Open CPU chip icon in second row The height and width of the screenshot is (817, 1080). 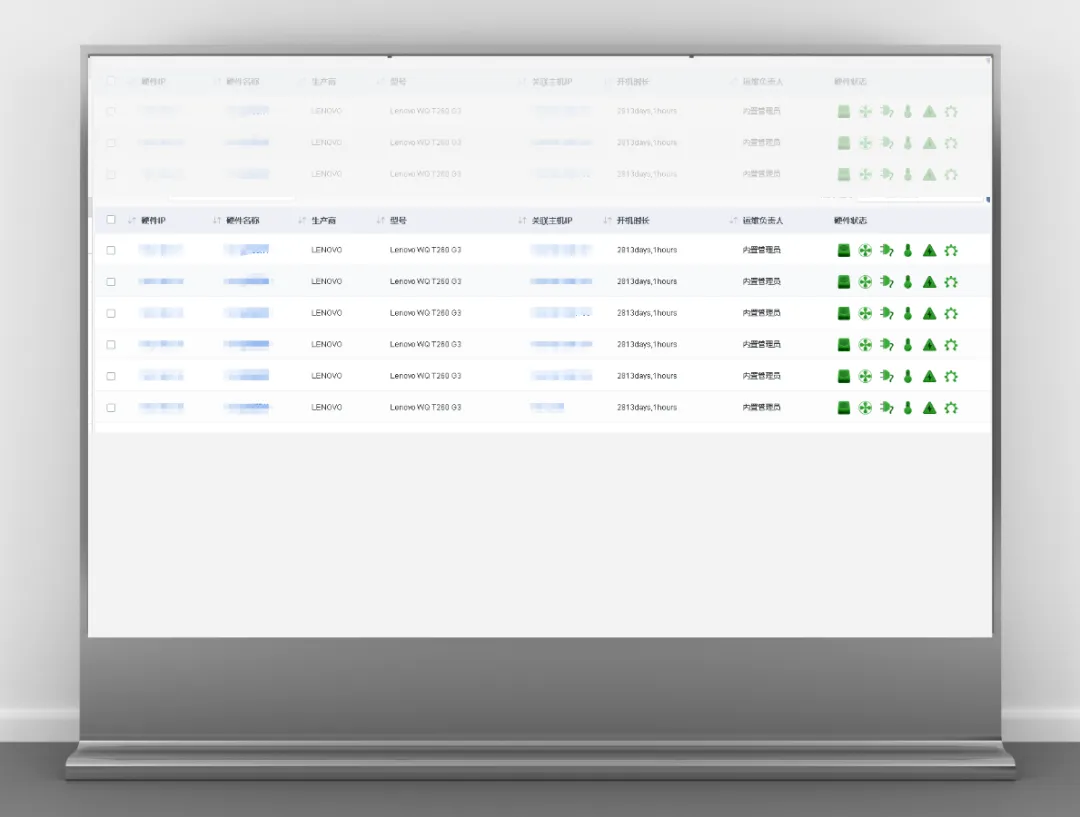point(951,282)
